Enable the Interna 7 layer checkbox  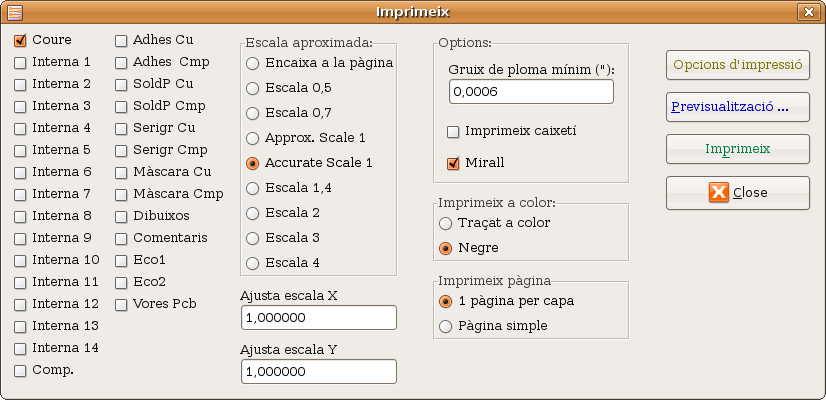coord(20,194)
